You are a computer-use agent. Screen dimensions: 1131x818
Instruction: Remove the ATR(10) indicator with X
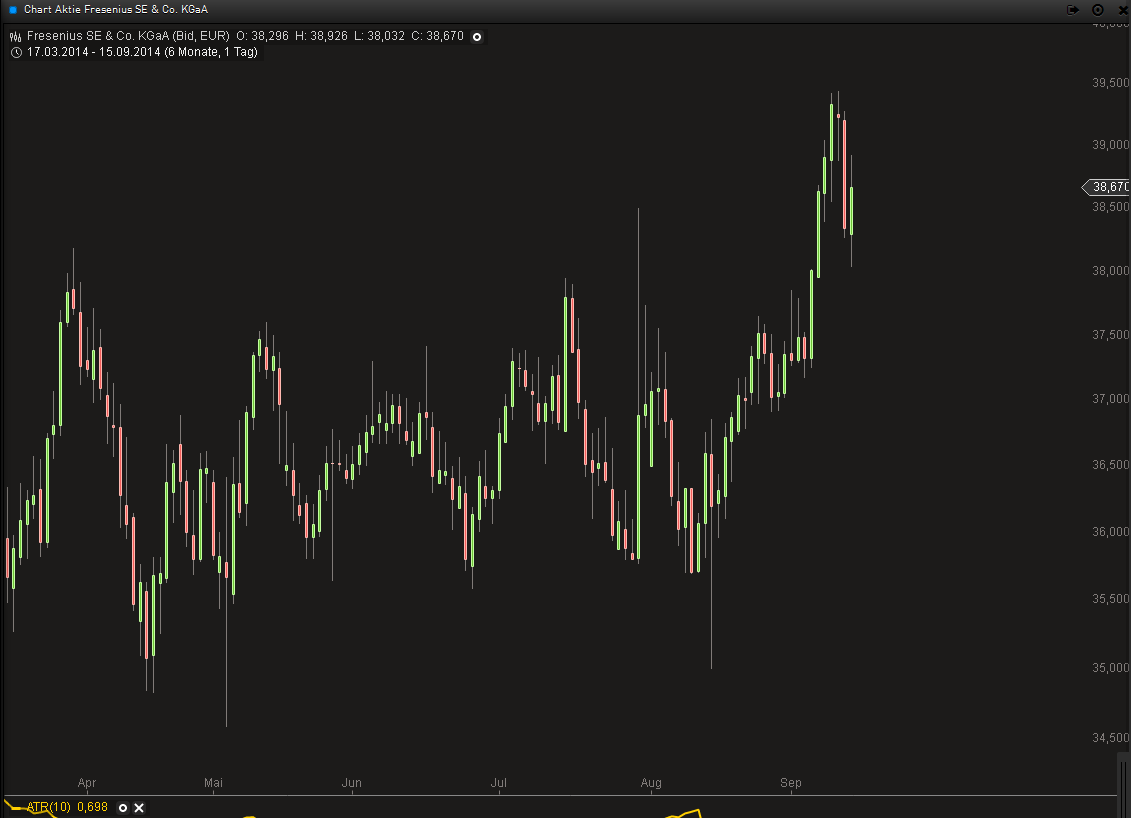pos(139,807)
